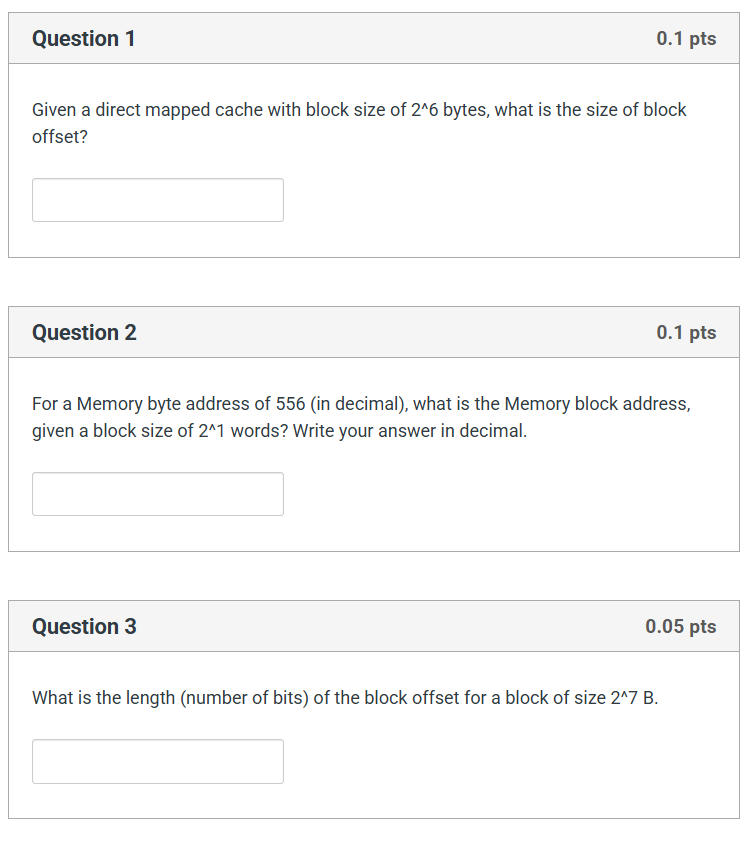Image resolution: width=751 pixels, height=868 pixels.
Task: Select the Question 3 header
Action: coord(84,626)
